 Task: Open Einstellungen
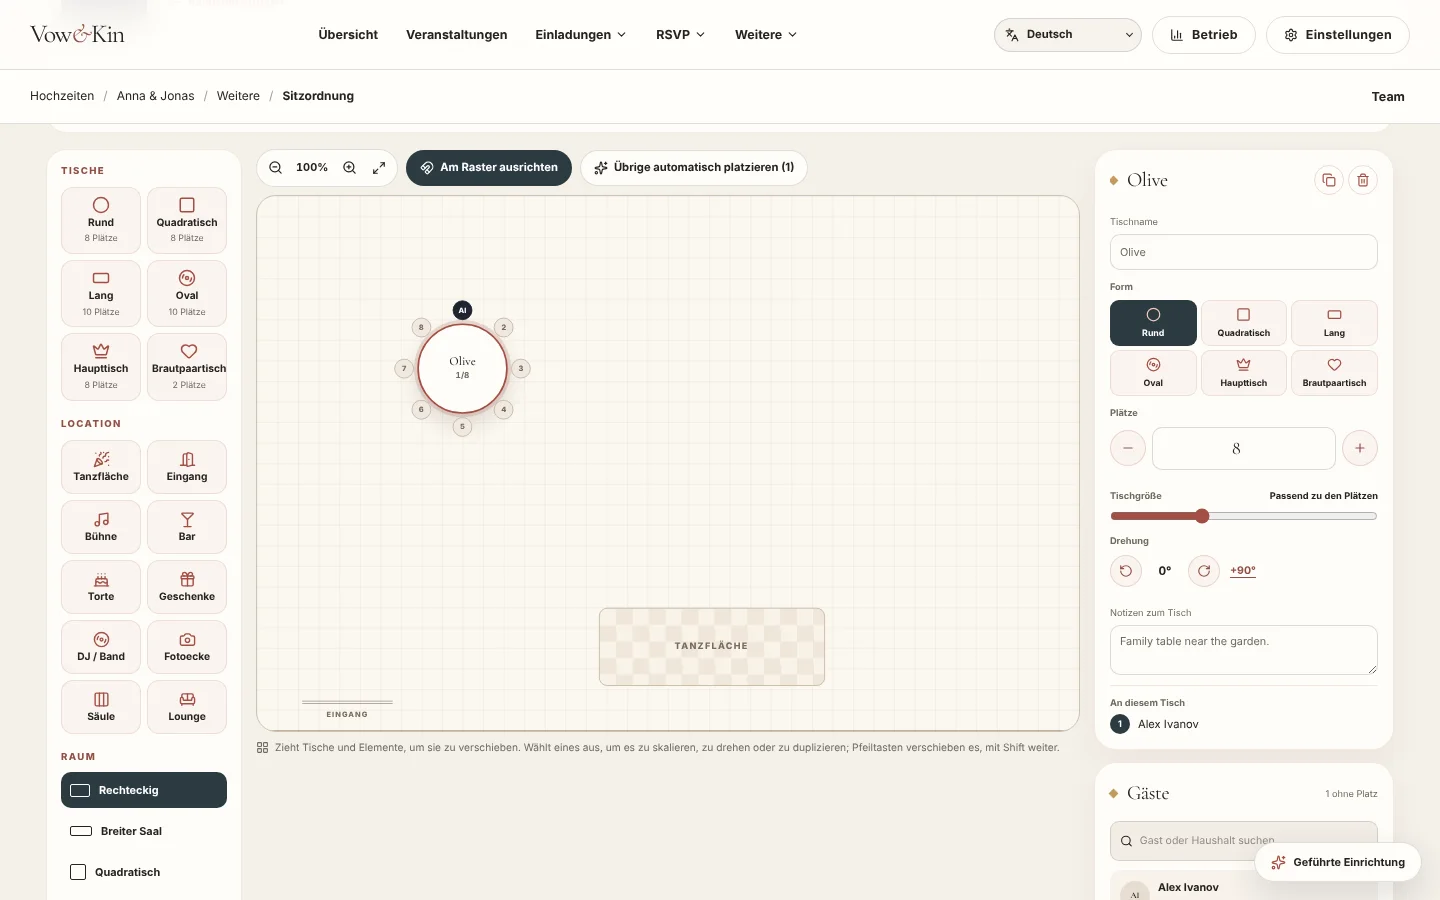(x=1338, y=35)
